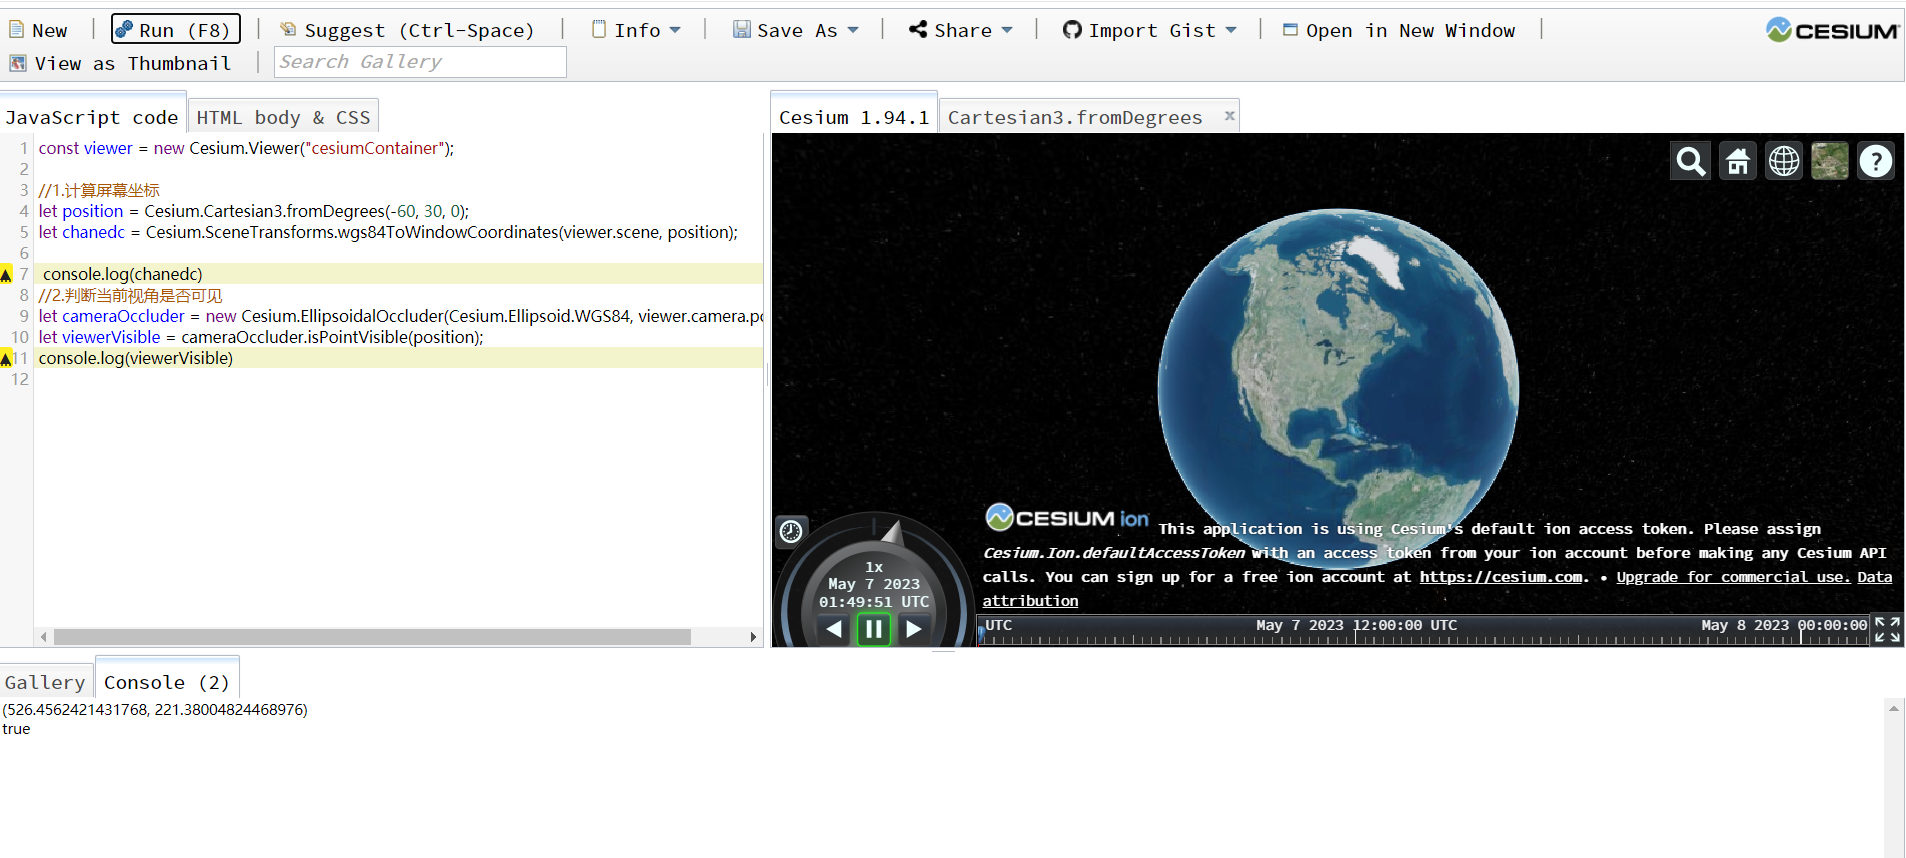The height and width of the screenshot is (858, 1906).
Task: Click the 'let viewerVisible' code line
Action: click(x=261, y=337)
